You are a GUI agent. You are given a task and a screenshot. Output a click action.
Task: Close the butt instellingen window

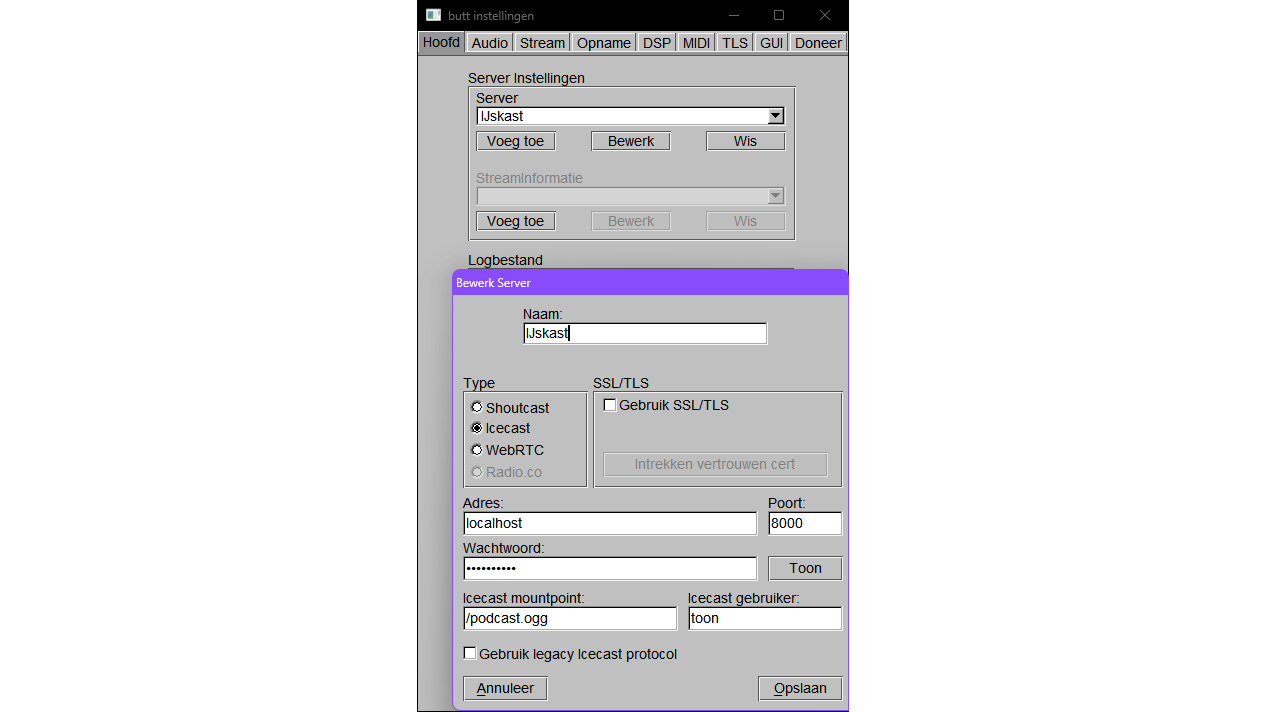point(825,15)
